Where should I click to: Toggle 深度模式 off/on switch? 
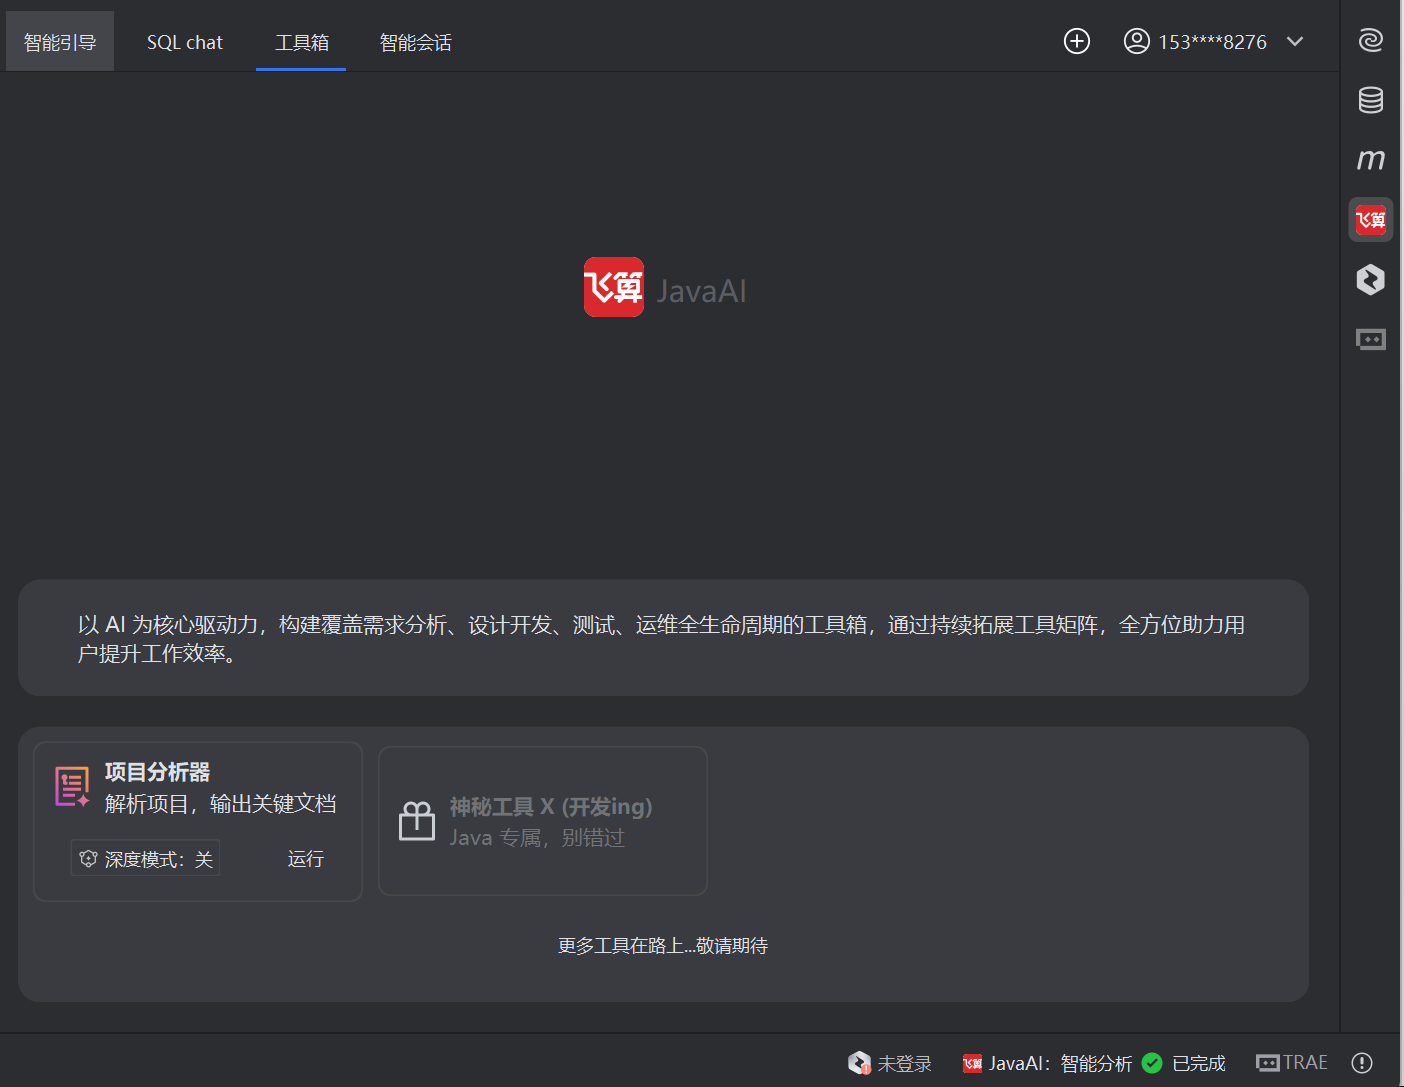[x=145, y=859]
